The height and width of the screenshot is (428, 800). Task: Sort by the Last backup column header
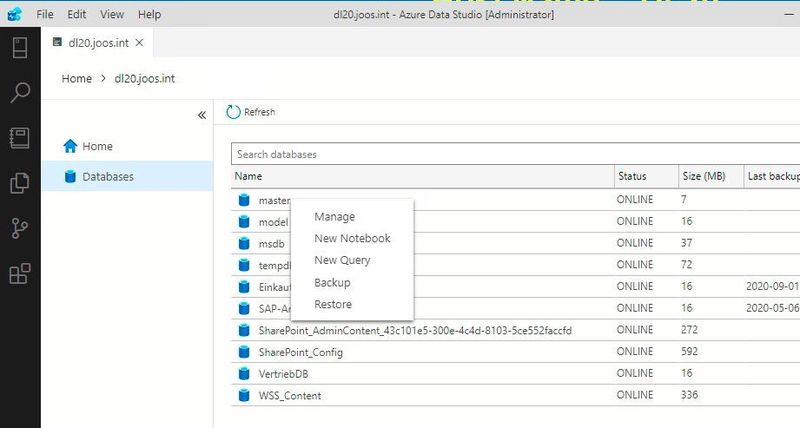click(772, 177)
